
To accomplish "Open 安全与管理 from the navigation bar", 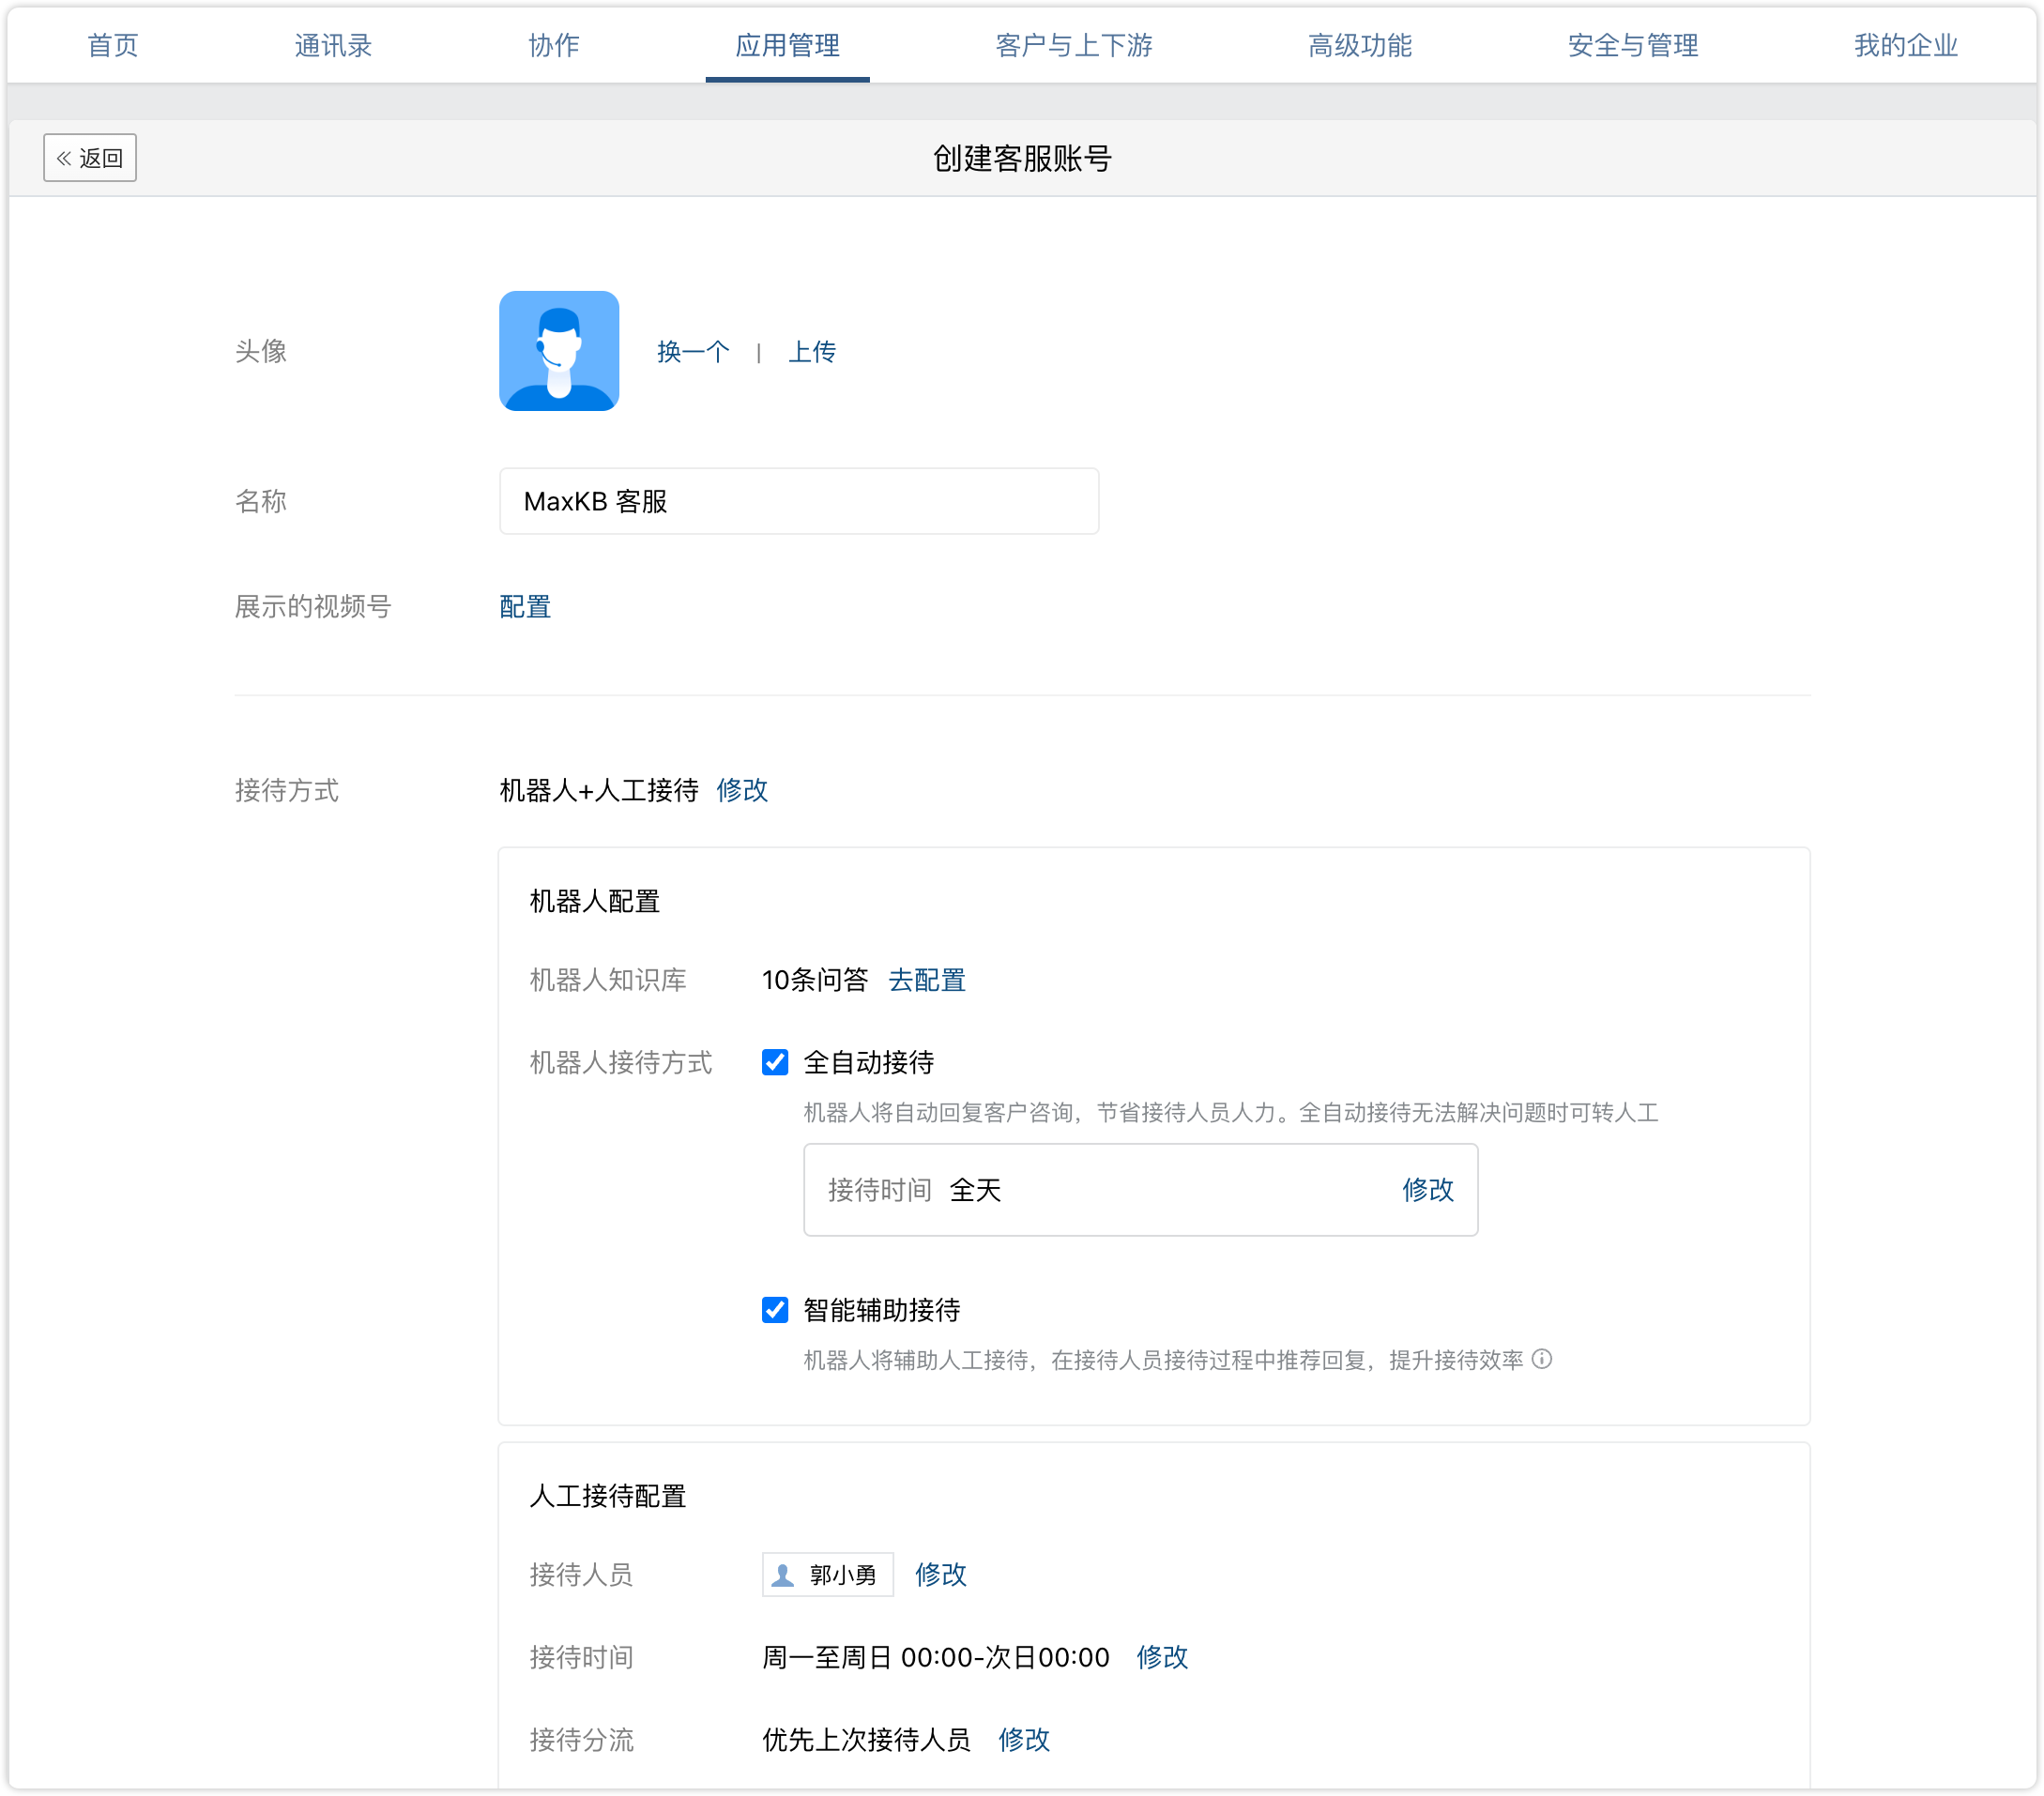I will pyautogui.click(x=1632, y=45).
